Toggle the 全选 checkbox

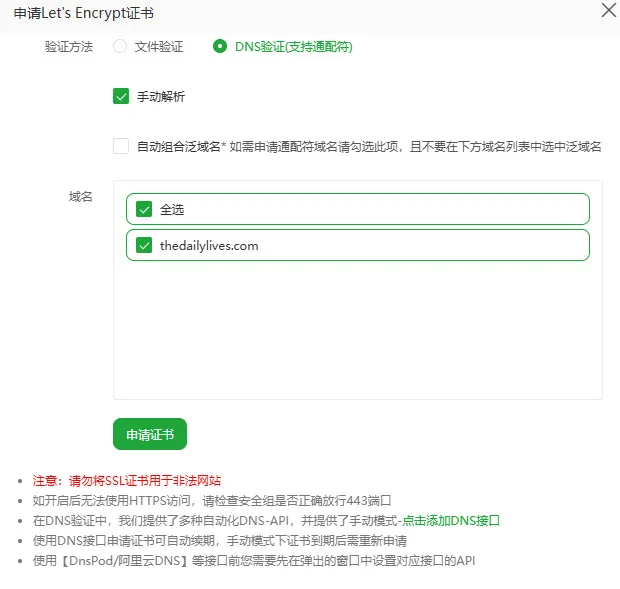point(144,209)
